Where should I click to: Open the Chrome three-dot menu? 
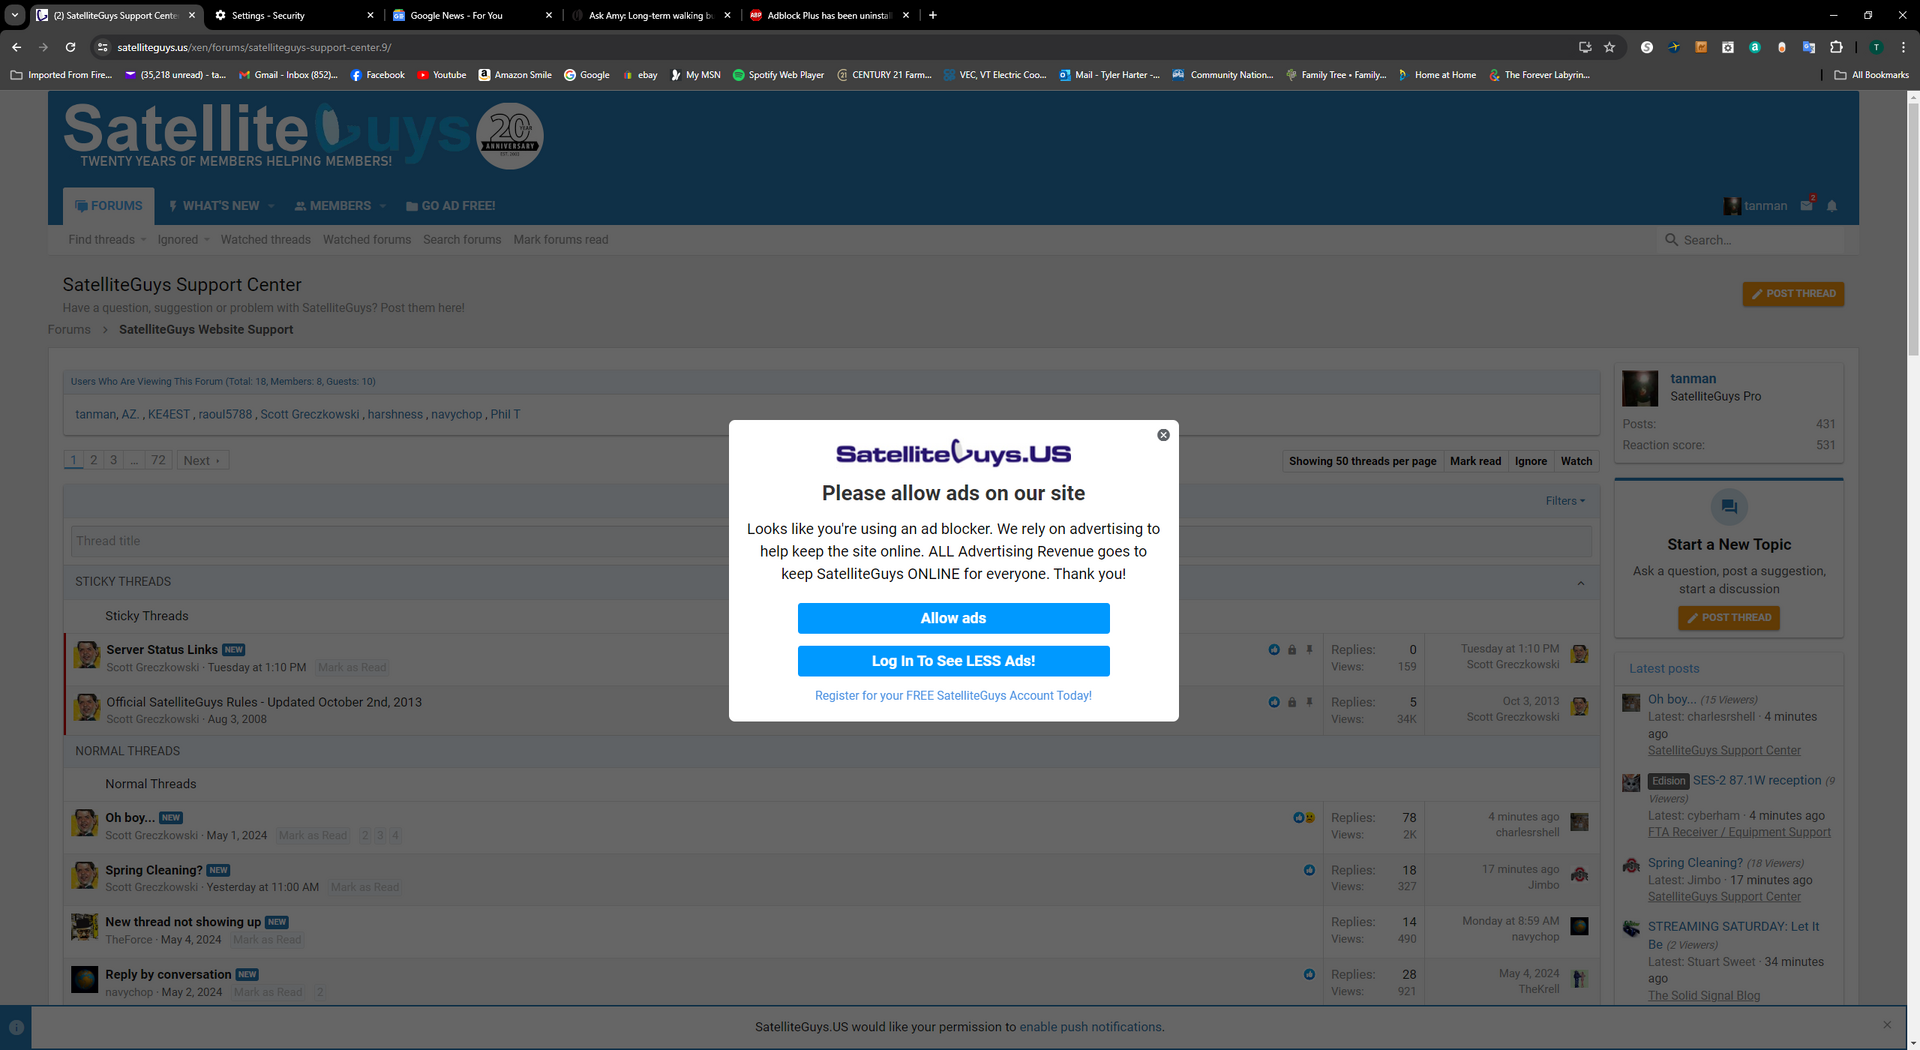(1903, 47)
